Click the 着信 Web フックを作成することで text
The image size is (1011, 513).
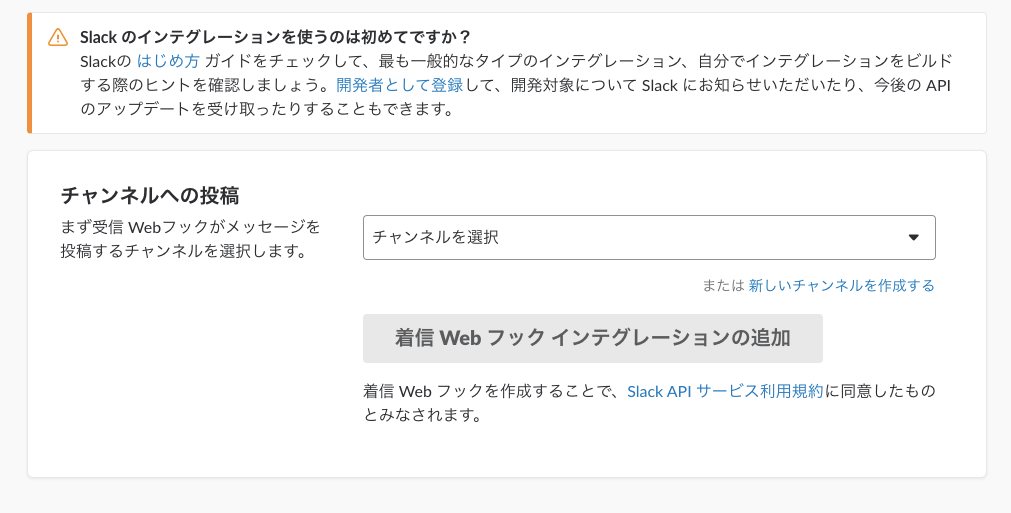point(493,391)
